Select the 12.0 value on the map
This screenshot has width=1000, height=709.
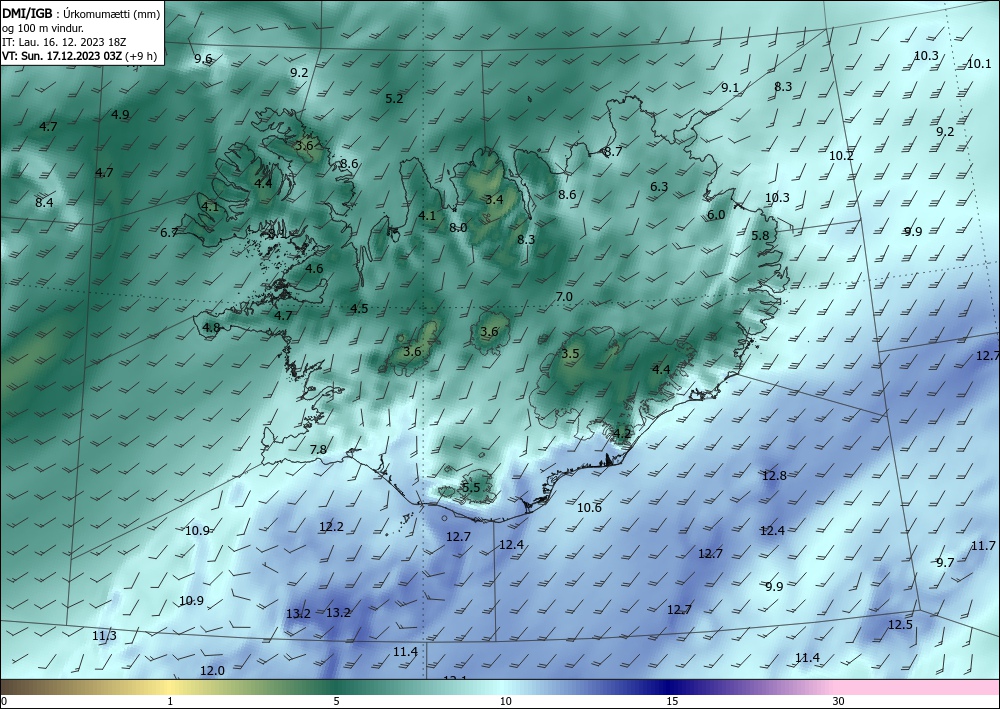point(212,671)
